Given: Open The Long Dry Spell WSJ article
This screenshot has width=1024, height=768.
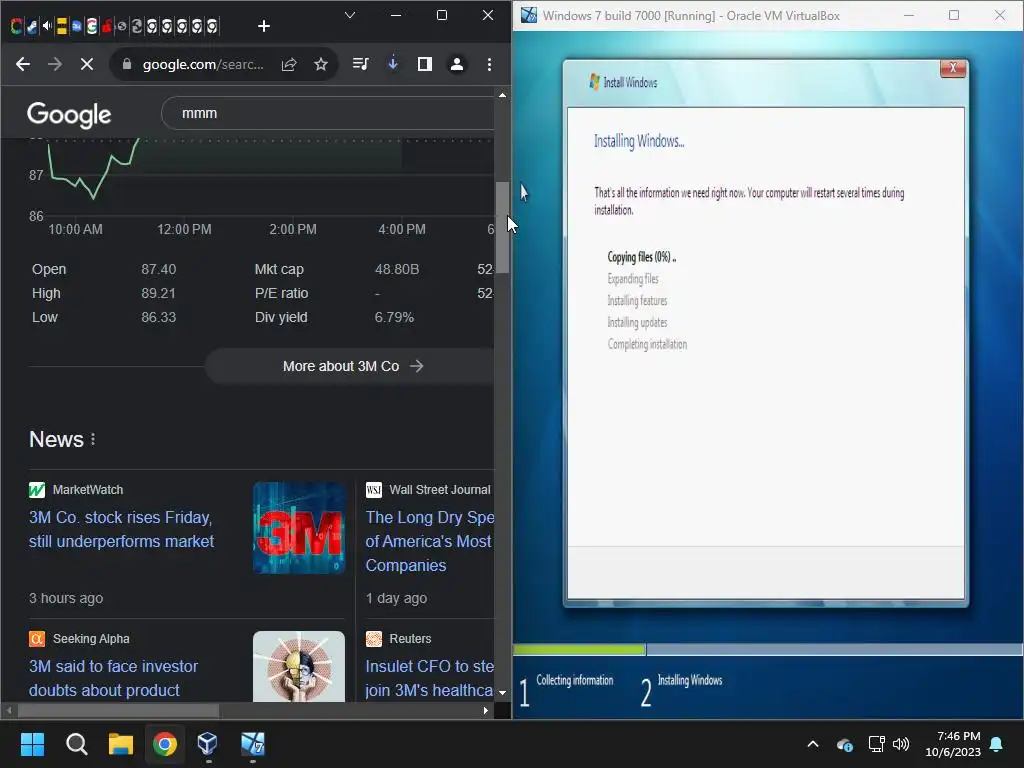Looking at the screenshot, I should (429, 541).
